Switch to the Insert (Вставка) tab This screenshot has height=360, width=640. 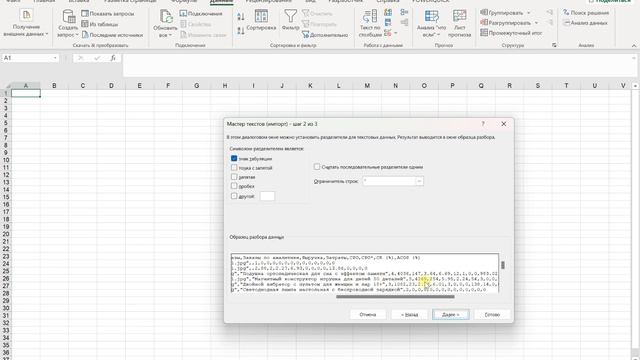pyautogui.click(x=79, y=1)
